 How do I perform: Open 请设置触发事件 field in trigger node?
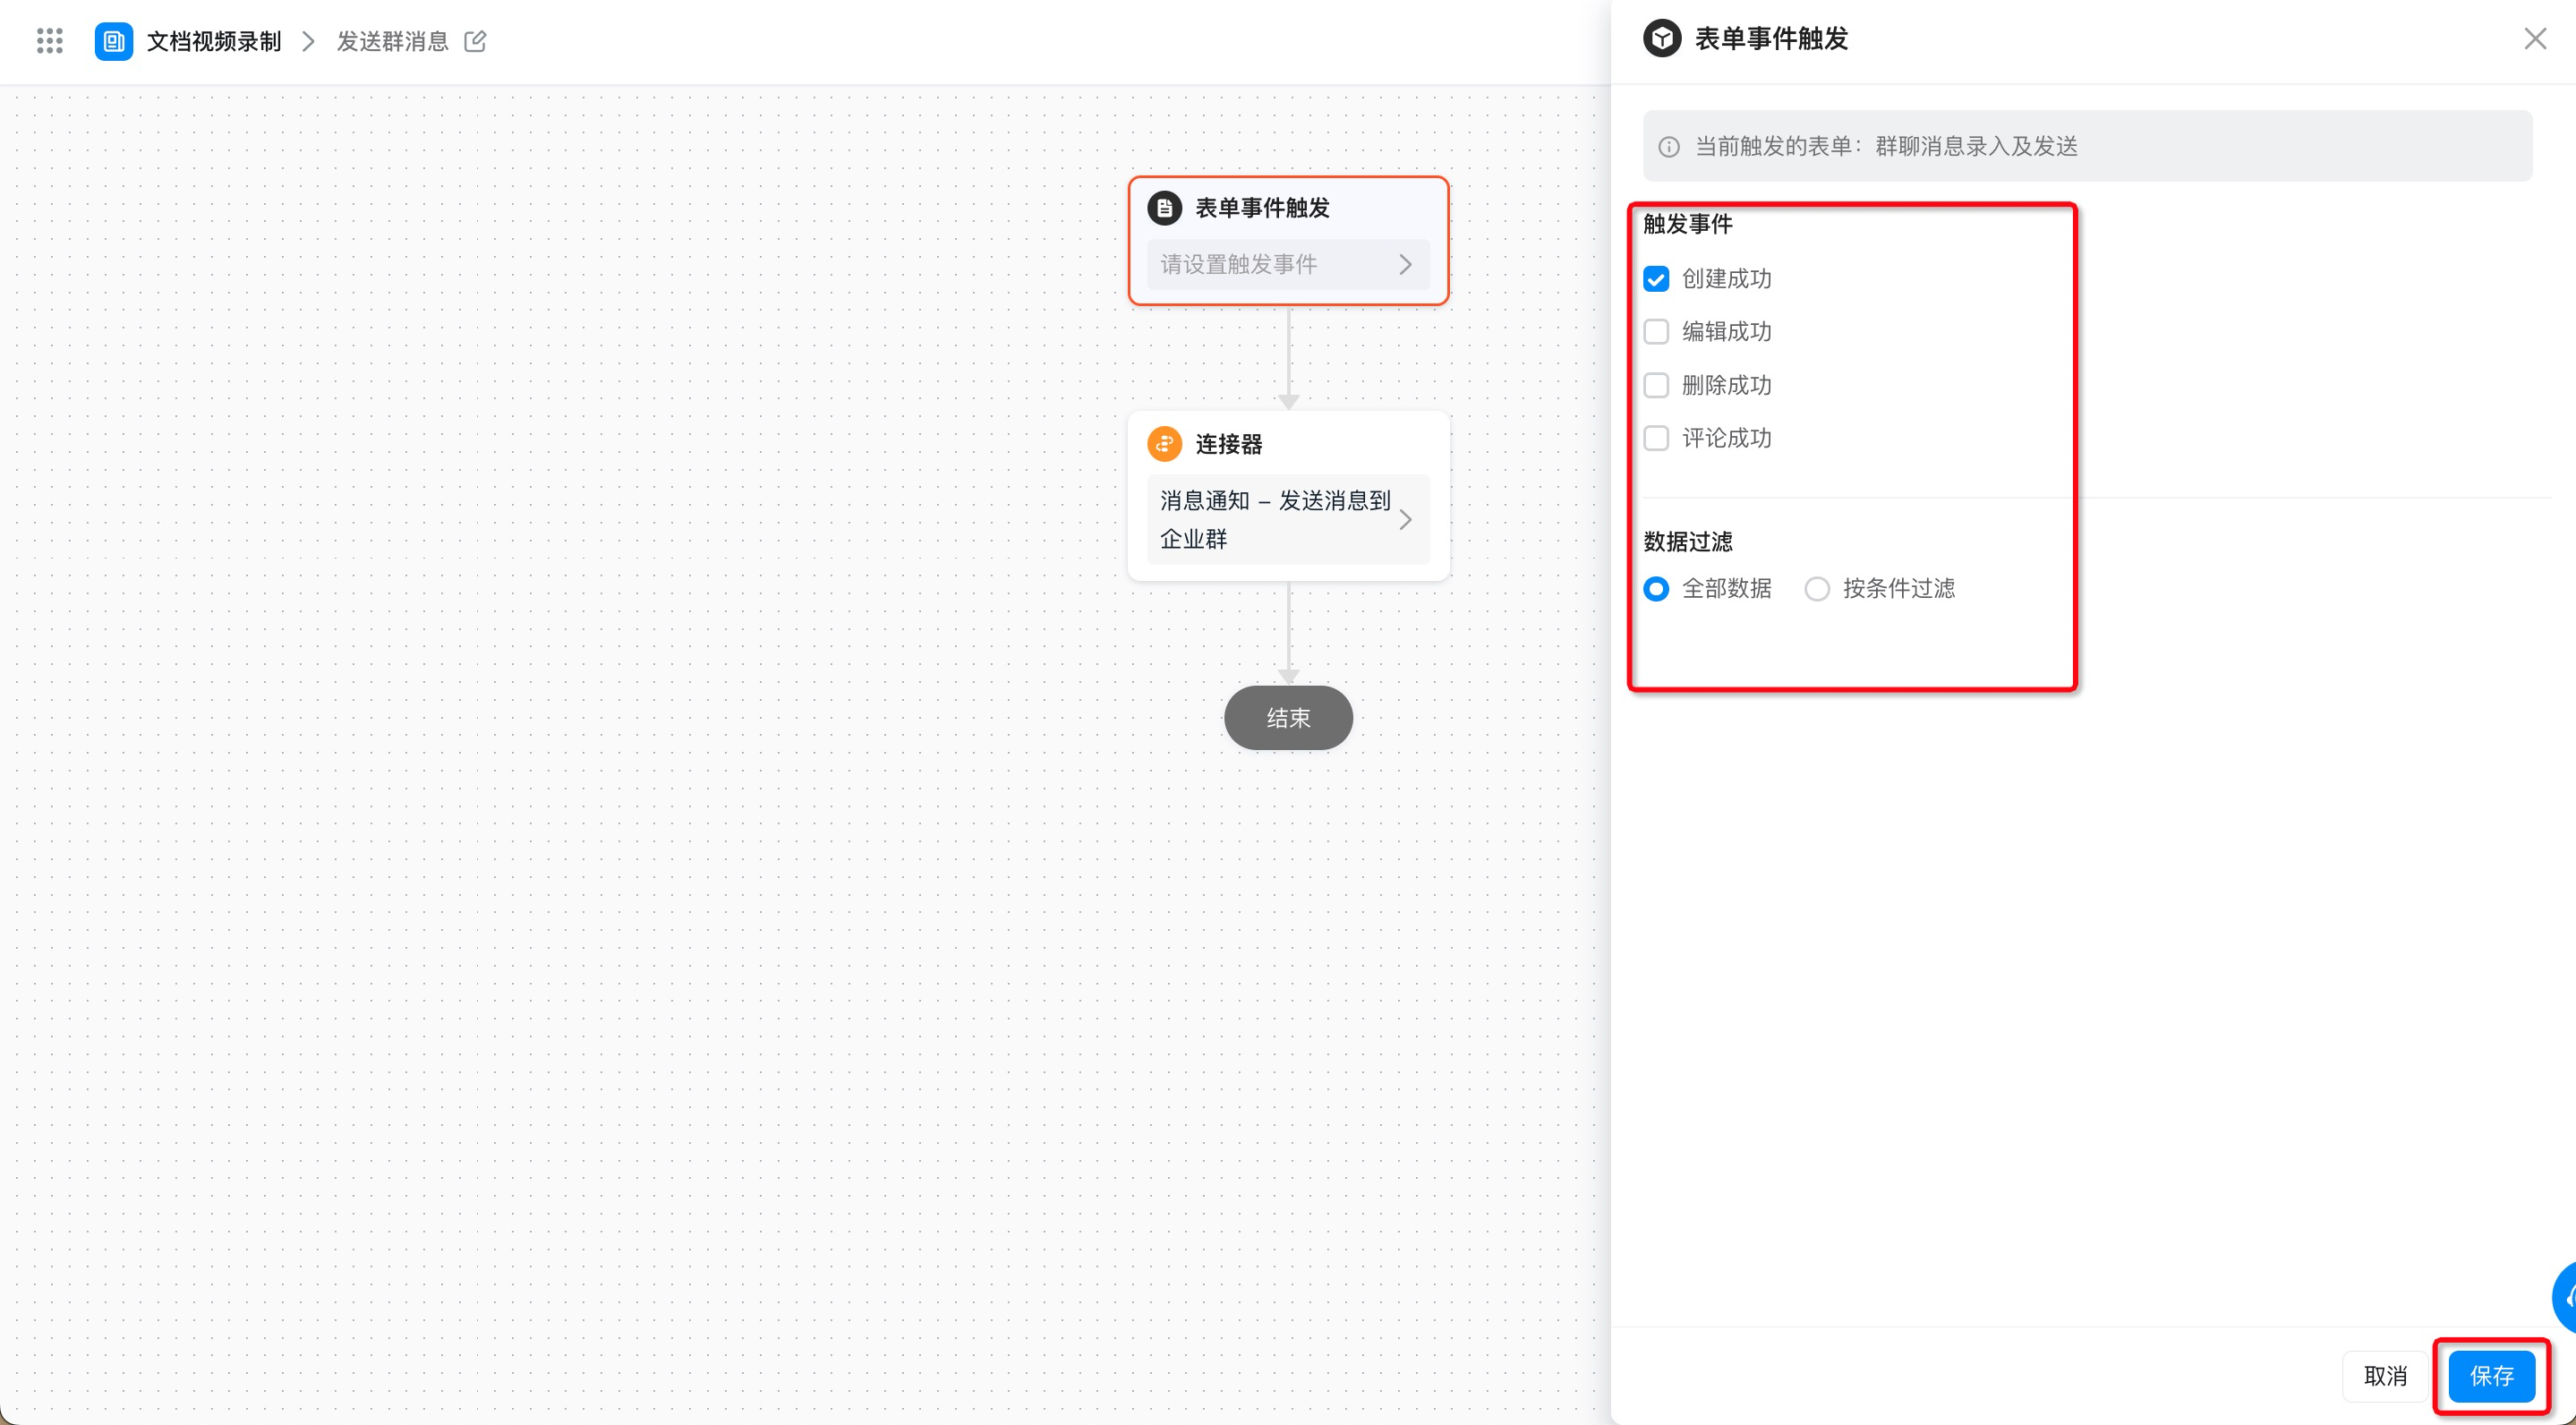1288,264
